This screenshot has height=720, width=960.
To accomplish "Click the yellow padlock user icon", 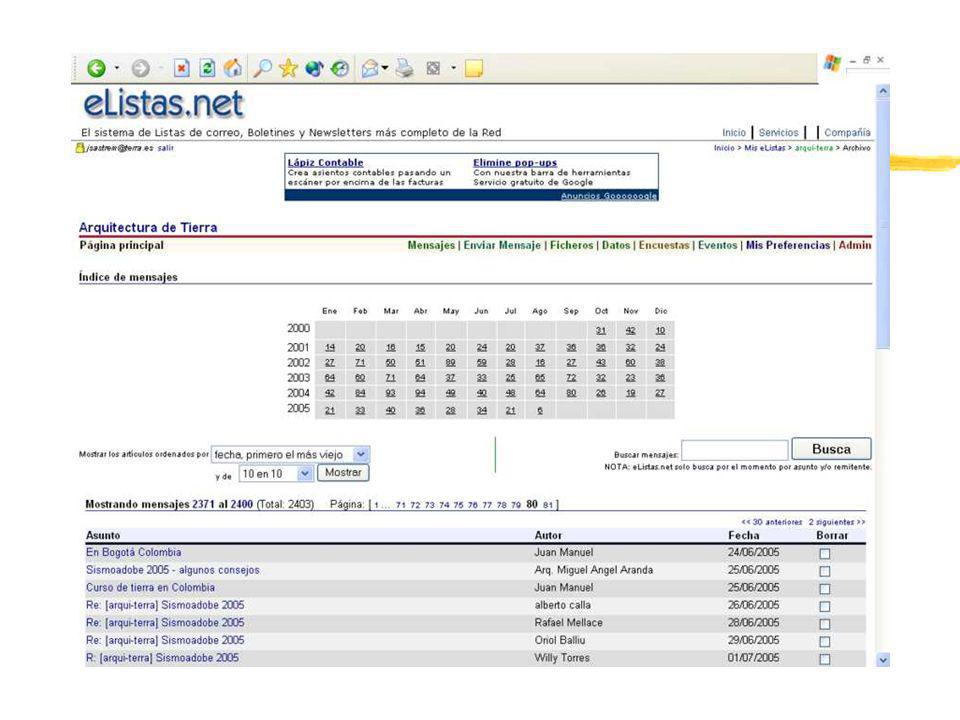I will (80, 148).
